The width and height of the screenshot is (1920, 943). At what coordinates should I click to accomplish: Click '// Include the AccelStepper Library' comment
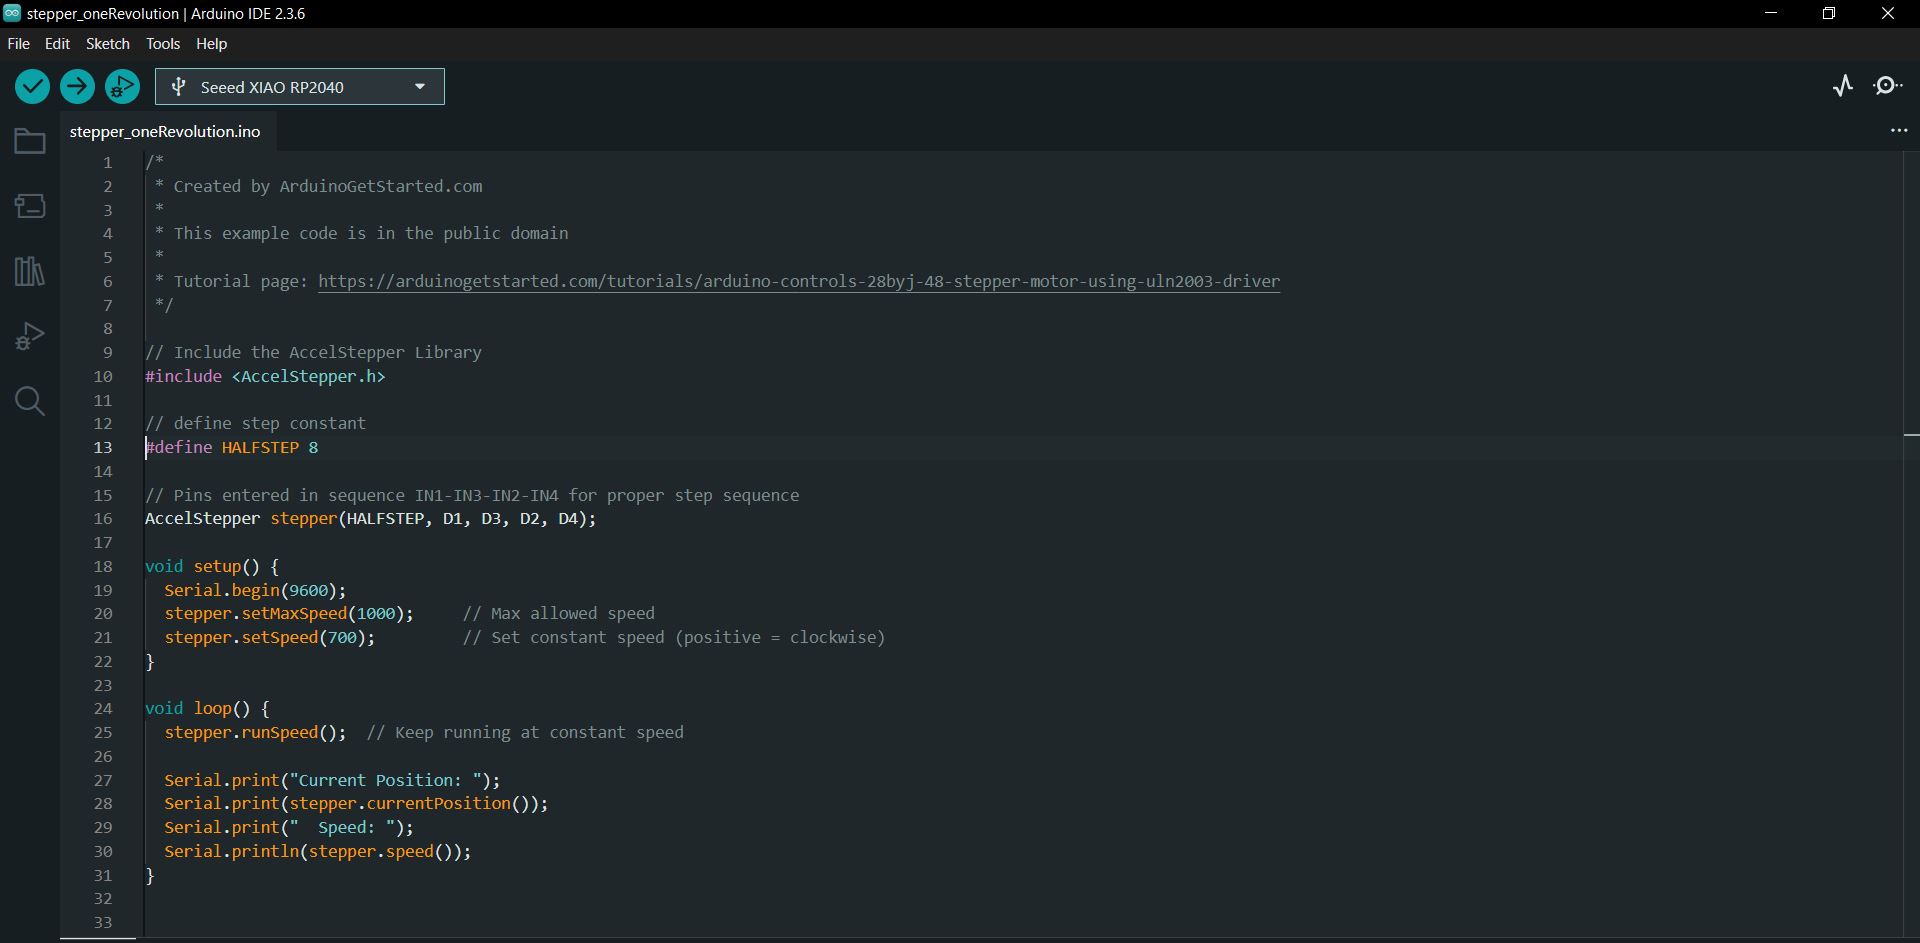pyautogui.click(x=313, y=352)
